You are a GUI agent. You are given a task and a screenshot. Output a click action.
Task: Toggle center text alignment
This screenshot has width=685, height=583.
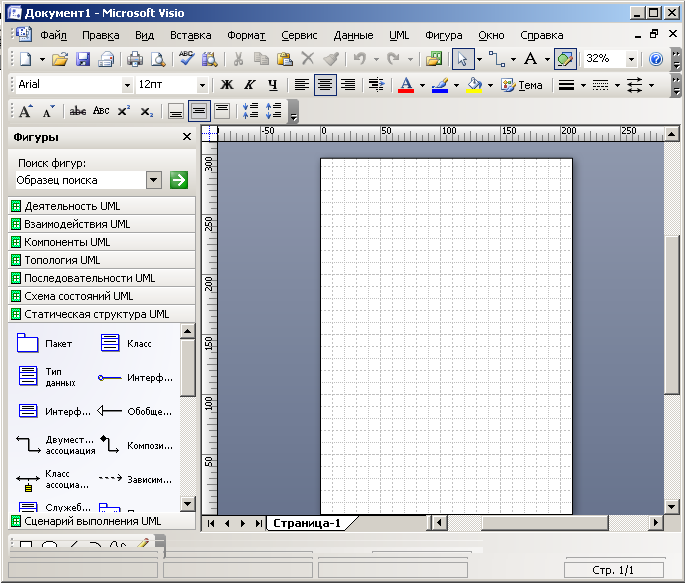pos(325,85)
